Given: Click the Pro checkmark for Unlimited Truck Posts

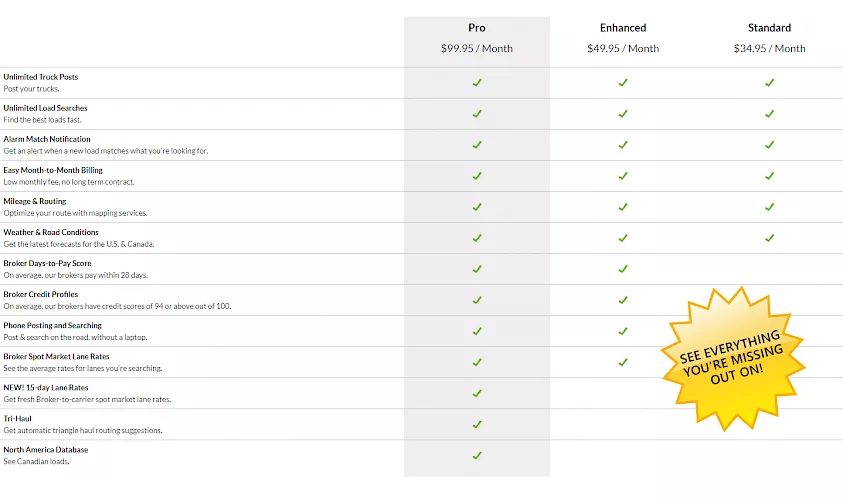Looking at the screenshot, I should click(477, 83).
